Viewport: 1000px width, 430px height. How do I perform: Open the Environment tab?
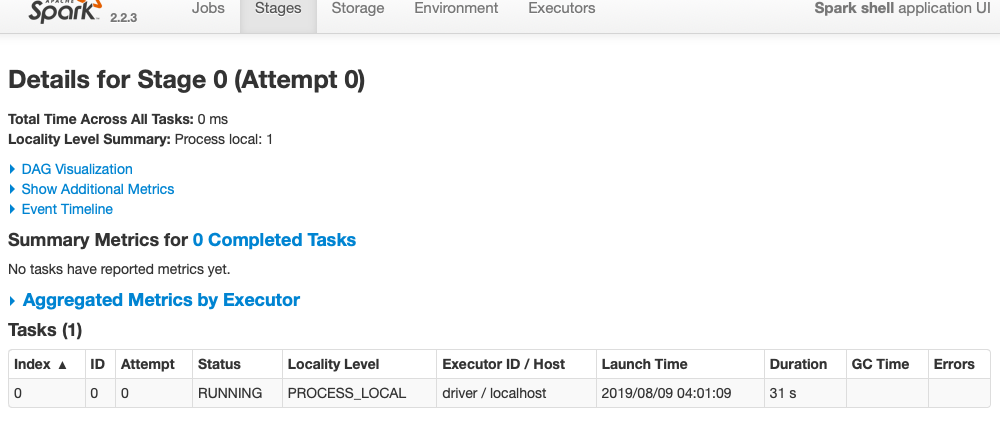pyautogui.click(x=456, y=8)
